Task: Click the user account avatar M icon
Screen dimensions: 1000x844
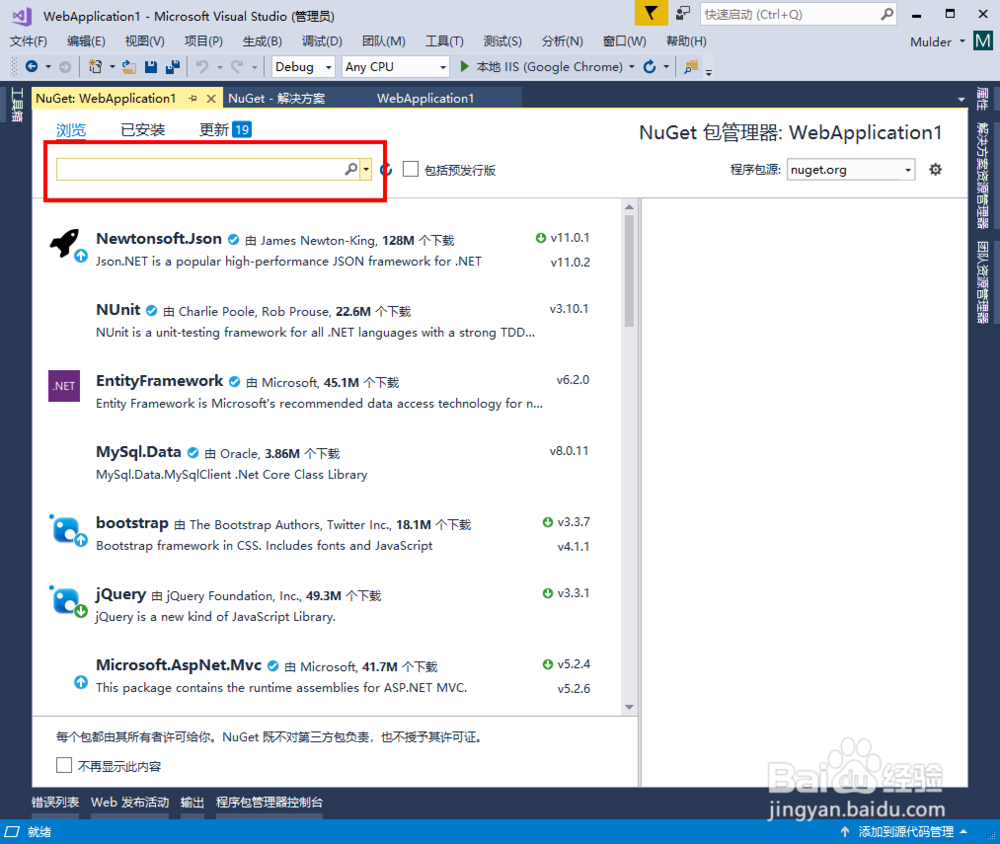Action: click(x=983, y=41)
